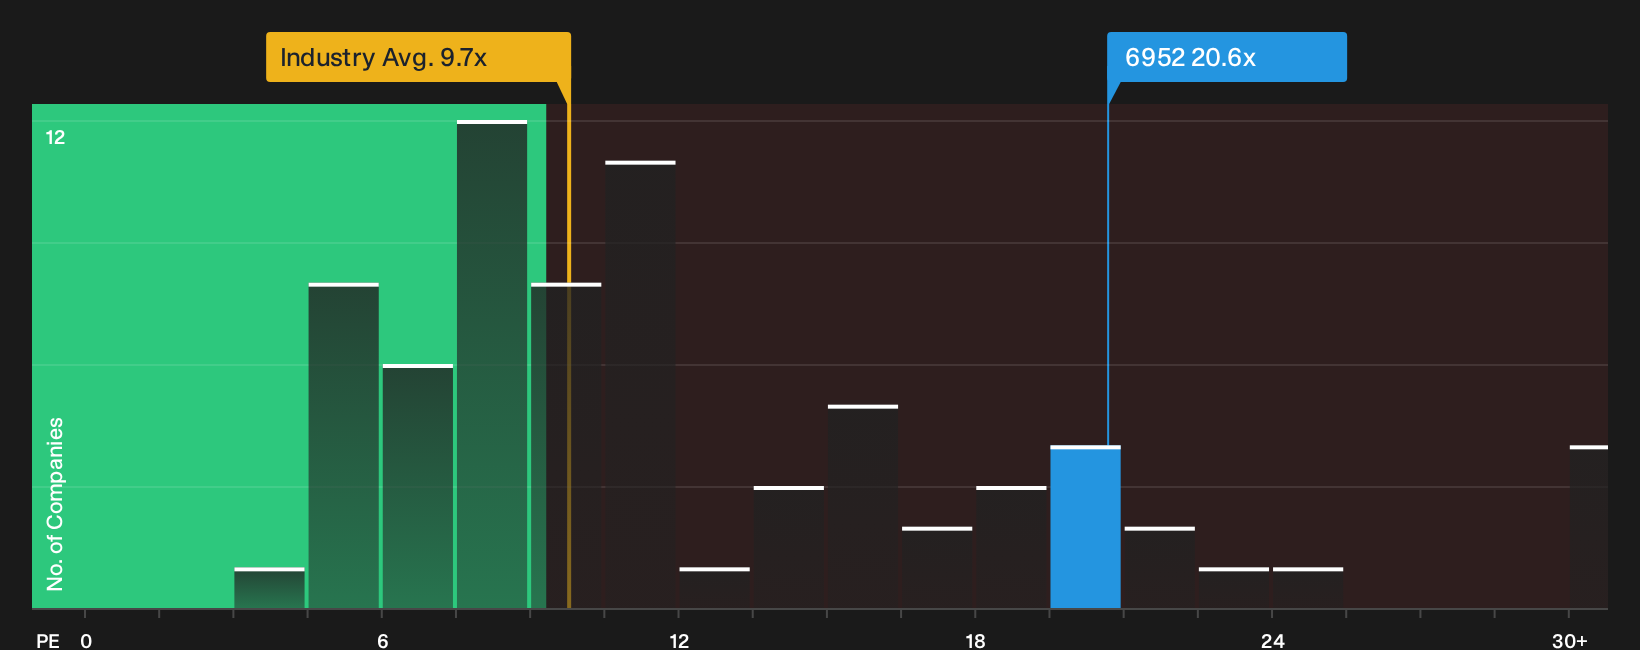Click the 30+ bar at chart edge
Image resolution: width=1640 pixels, height=650 pixels.
tap(1589, 527)
